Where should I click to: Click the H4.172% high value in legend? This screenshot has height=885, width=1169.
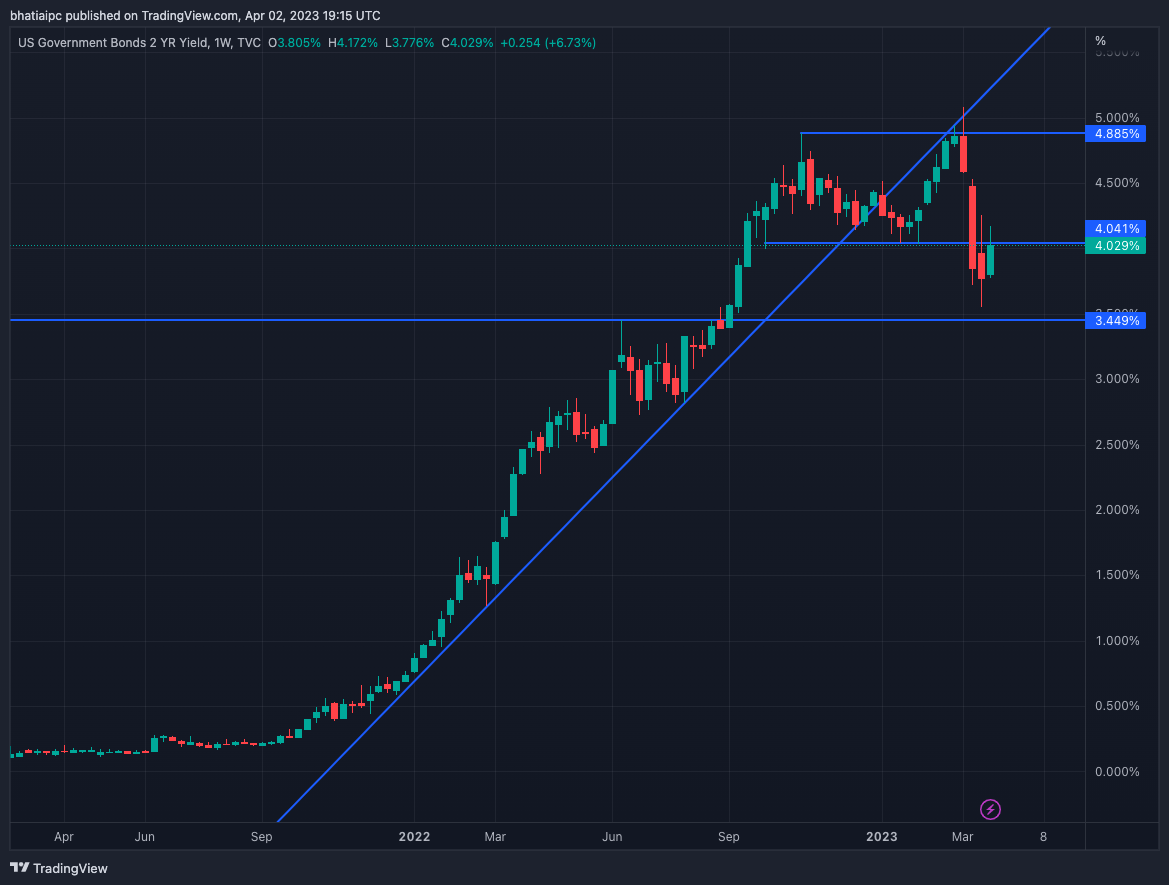click(352, 43)
